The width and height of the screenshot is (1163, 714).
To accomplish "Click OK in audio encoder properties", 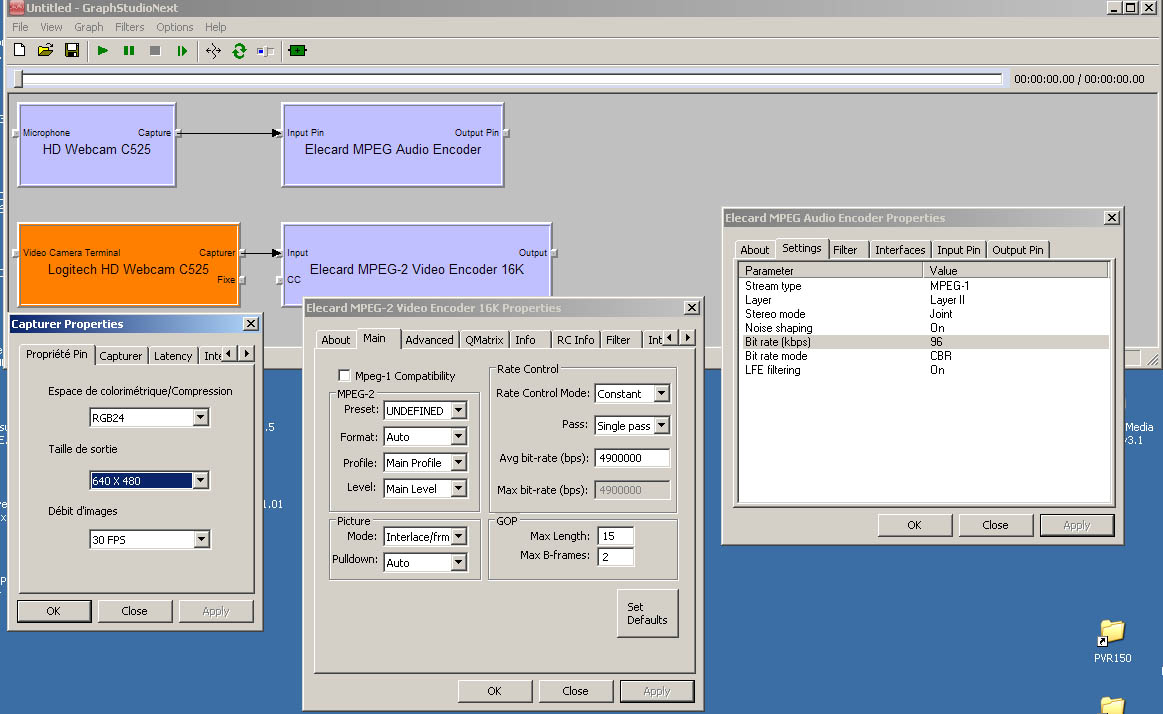I will click(x=915, y=525).
